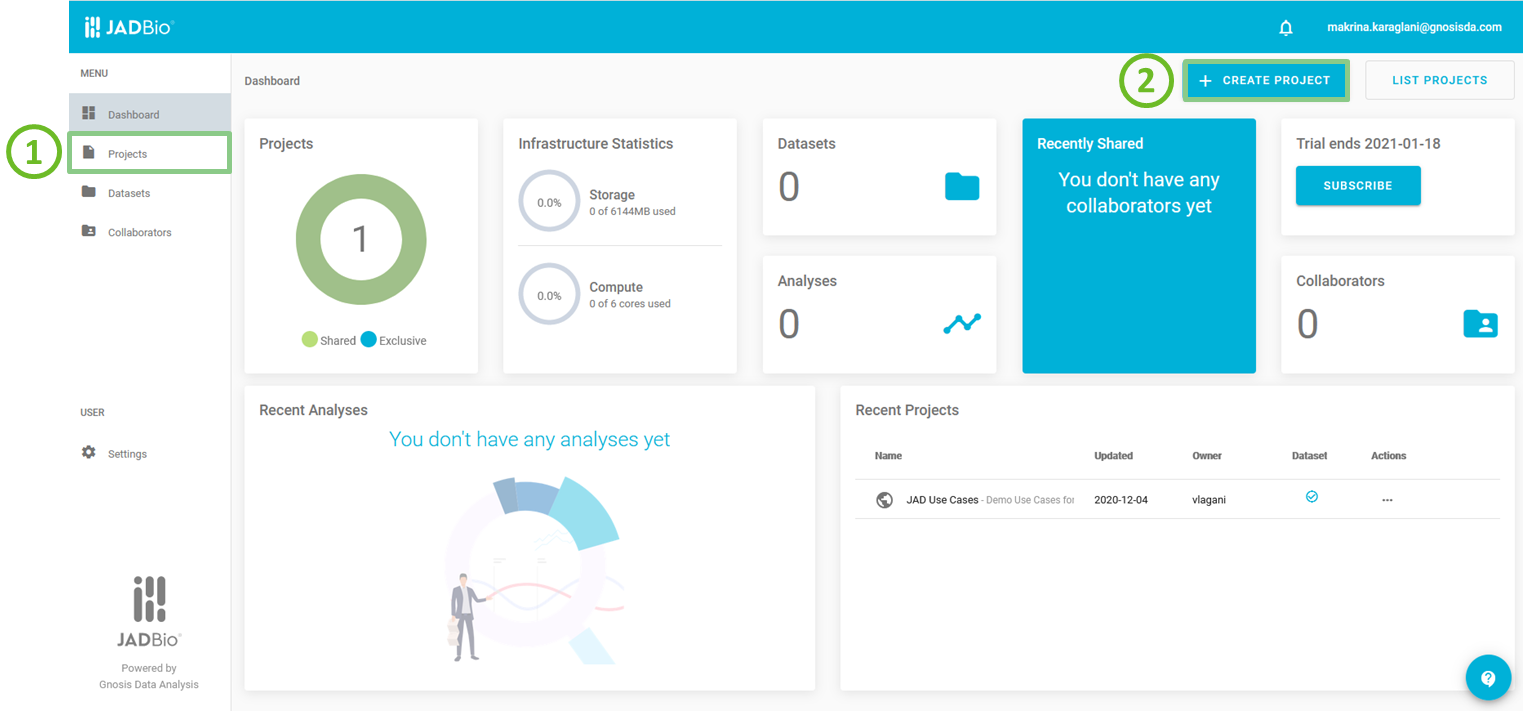1523x711 pixels.
Task: Click the Dataset column header
Action: (1310, 456)
